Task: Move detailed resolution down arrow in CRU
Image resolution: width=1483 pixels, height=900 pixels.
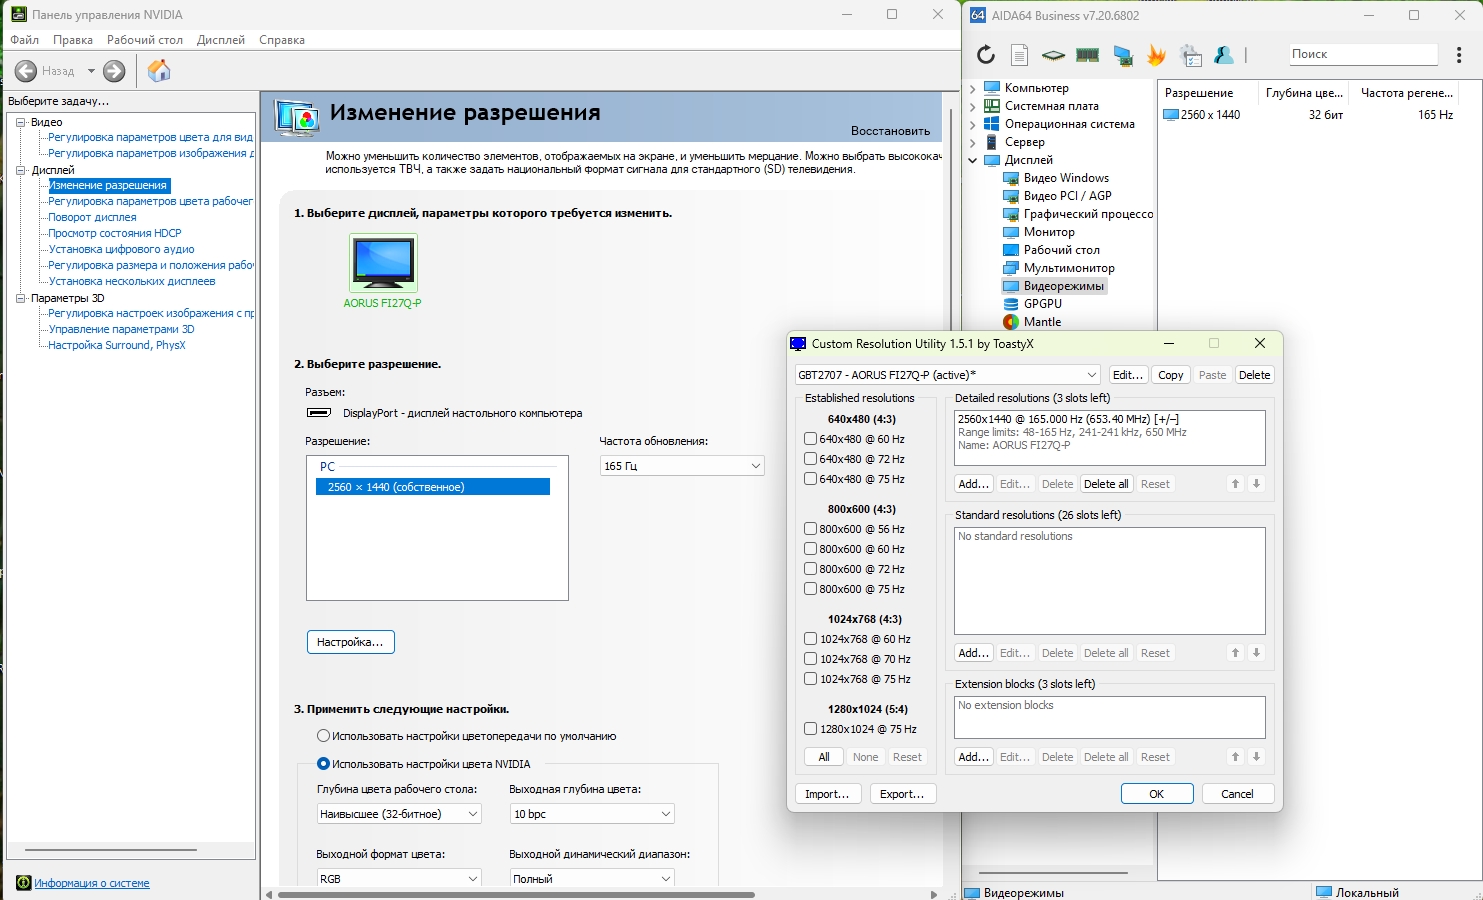Action: [x=1257, y=484]
